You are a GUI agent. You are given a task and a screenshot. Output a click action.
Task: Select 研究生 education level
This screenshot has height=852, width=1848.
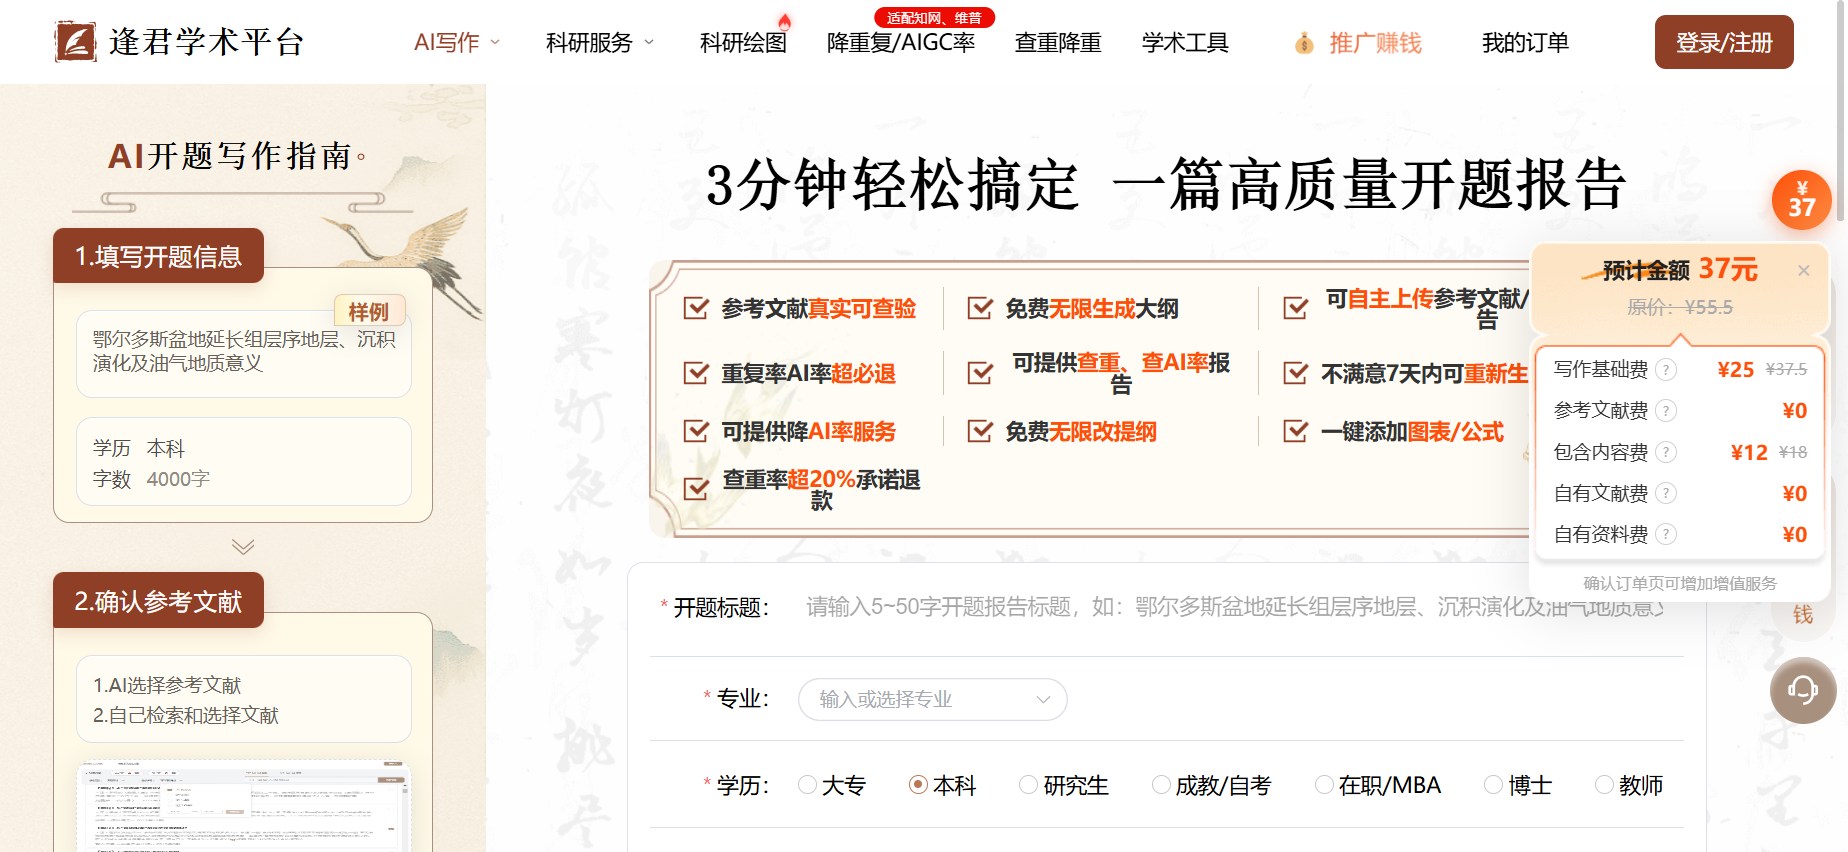click(1064, 785)
